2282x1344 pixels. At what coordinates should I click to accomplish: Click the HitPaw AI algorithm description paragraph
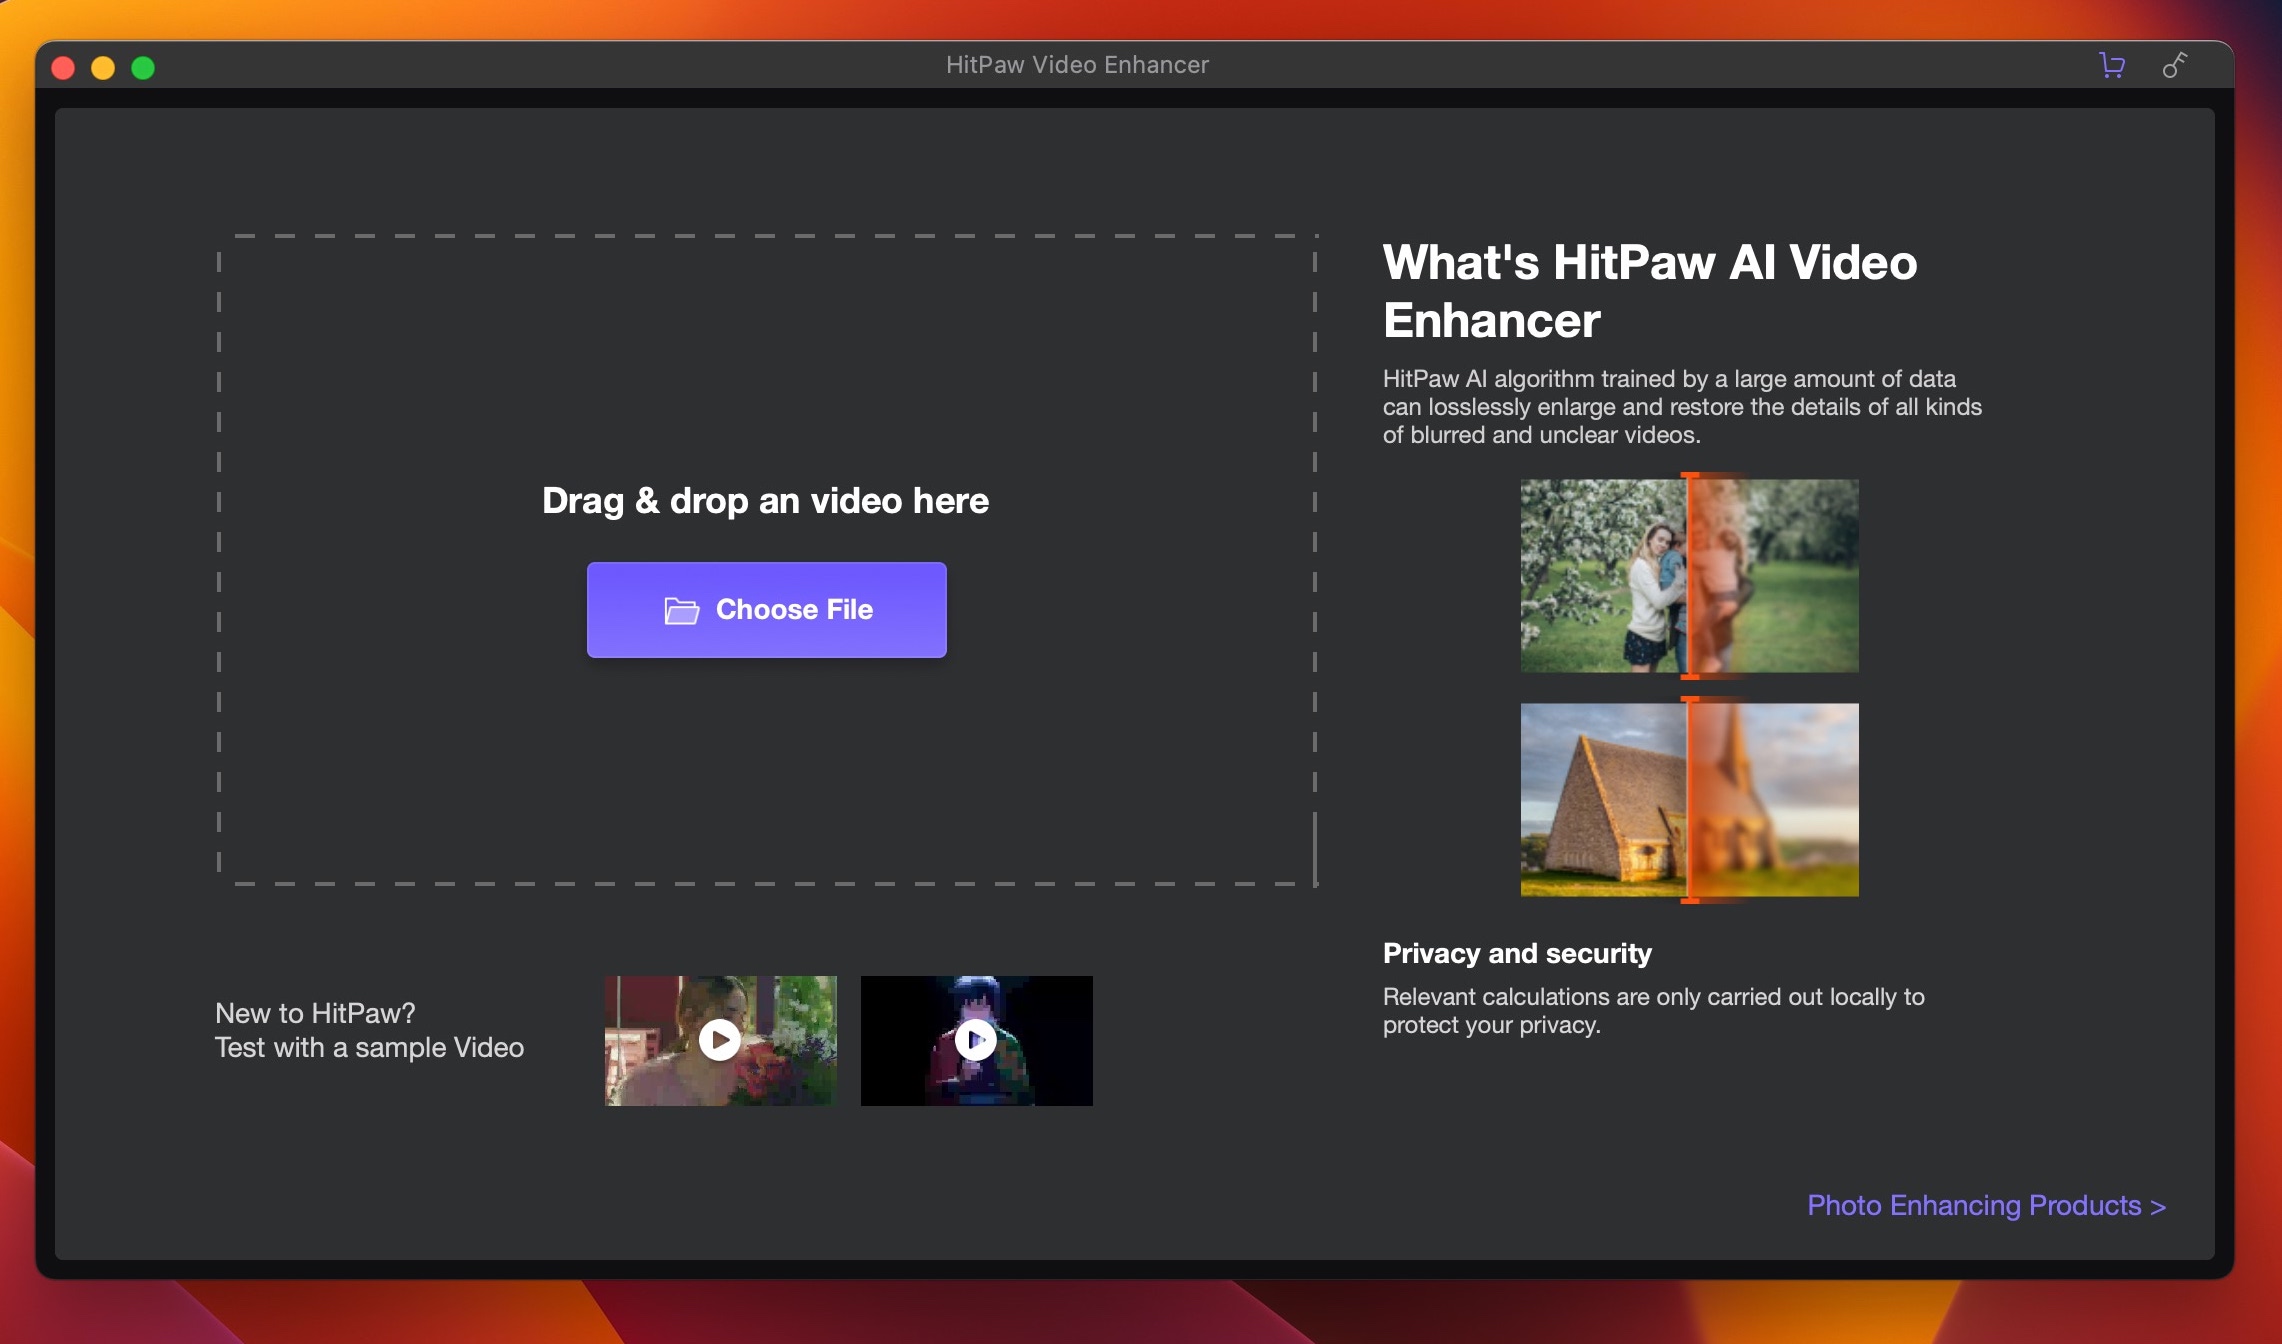(x=1682, y=406)
